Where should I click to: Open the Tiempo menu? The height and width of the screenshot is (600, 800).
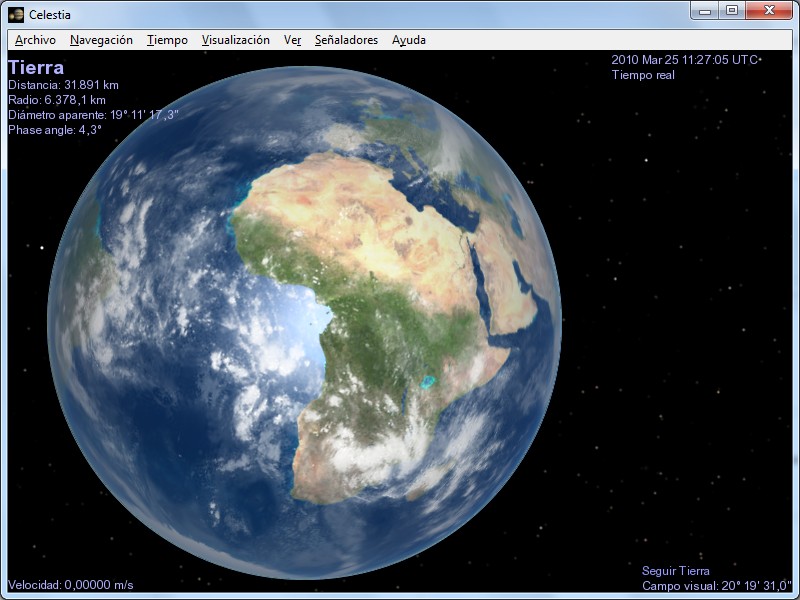pyautogui.click(x=167, y=40)
